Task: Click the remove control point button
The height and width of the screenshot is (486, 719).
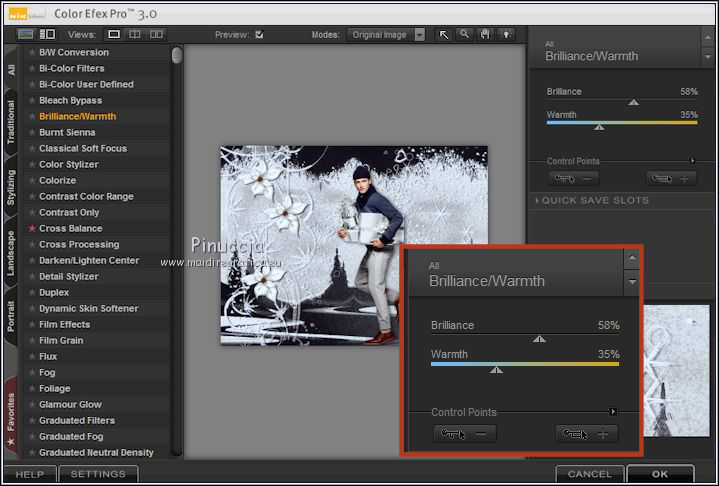Action: tap(573, 179)
